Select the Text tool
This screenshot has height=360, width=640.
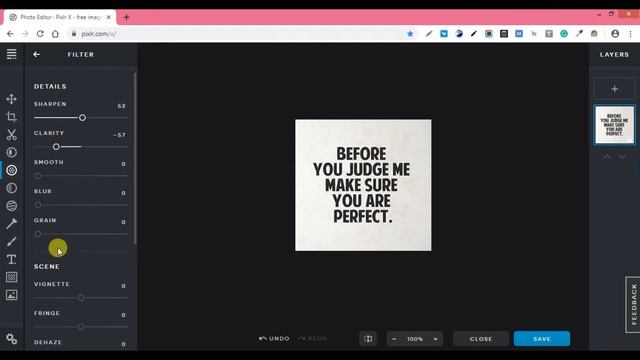click(x=11, y=259)
